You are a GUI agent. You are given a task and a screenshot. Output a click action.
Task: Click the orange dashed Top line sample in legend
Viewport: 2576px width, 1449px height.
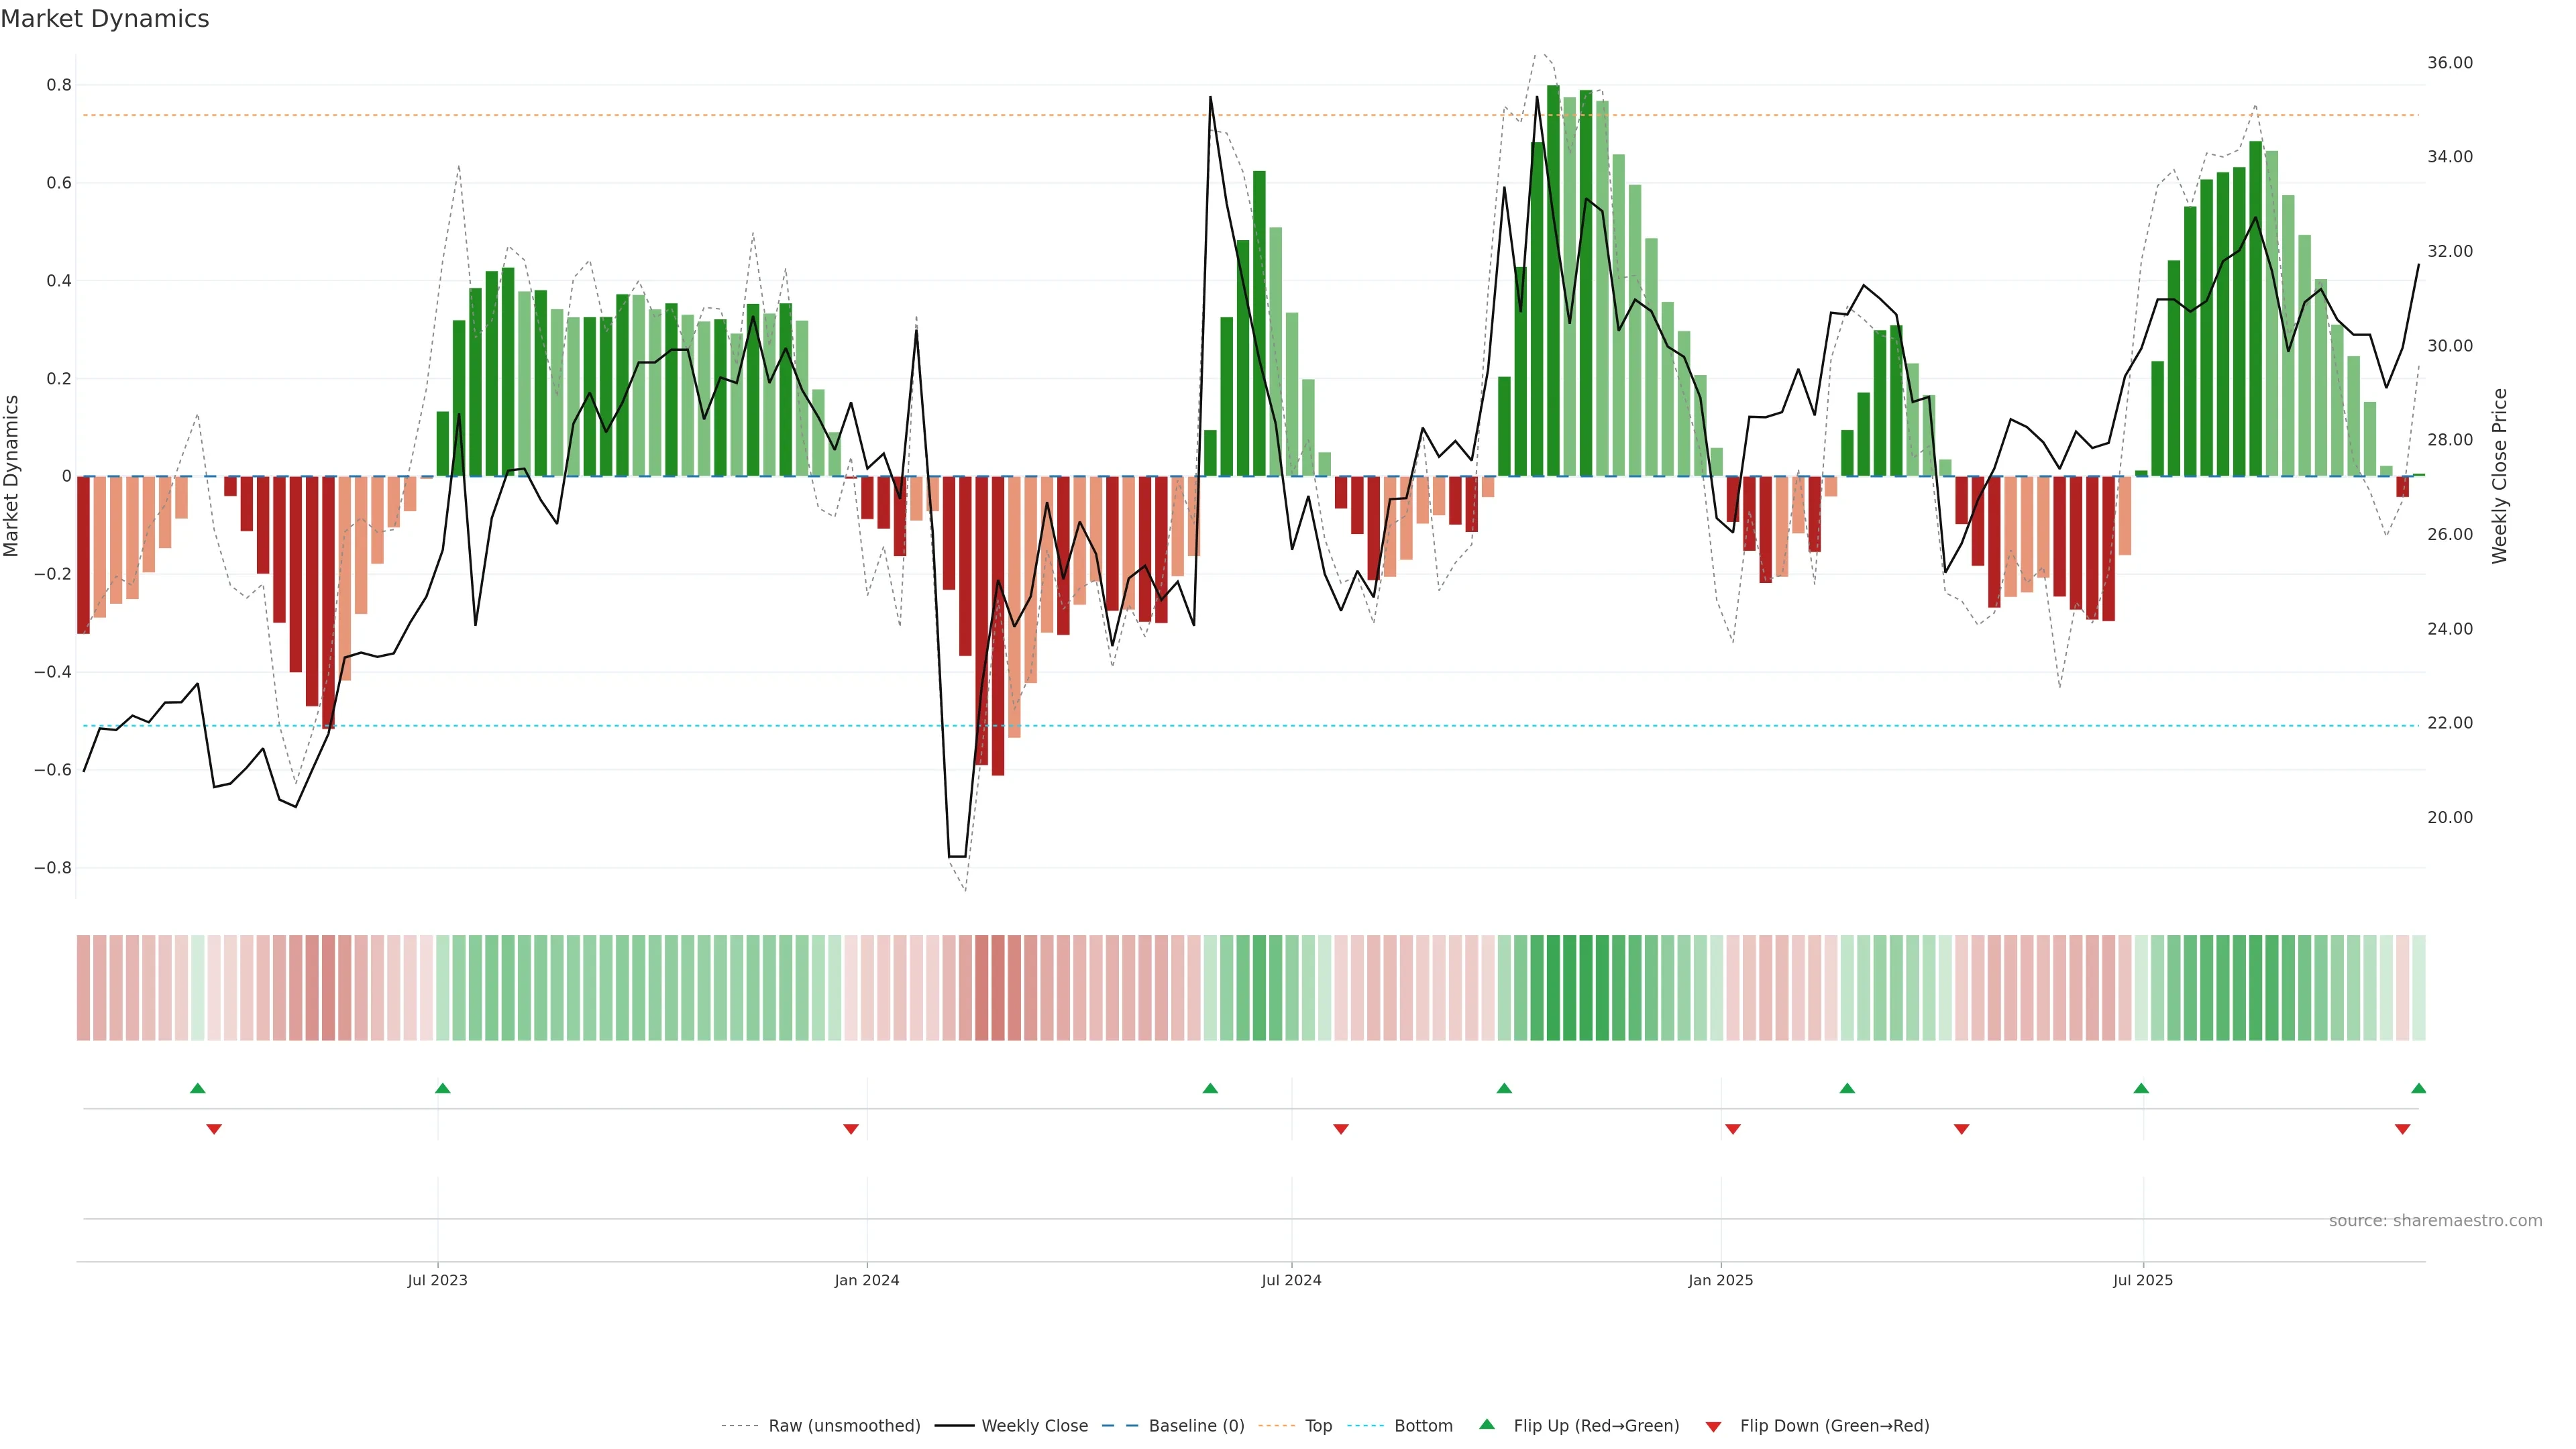[x=1276, y=1426]
